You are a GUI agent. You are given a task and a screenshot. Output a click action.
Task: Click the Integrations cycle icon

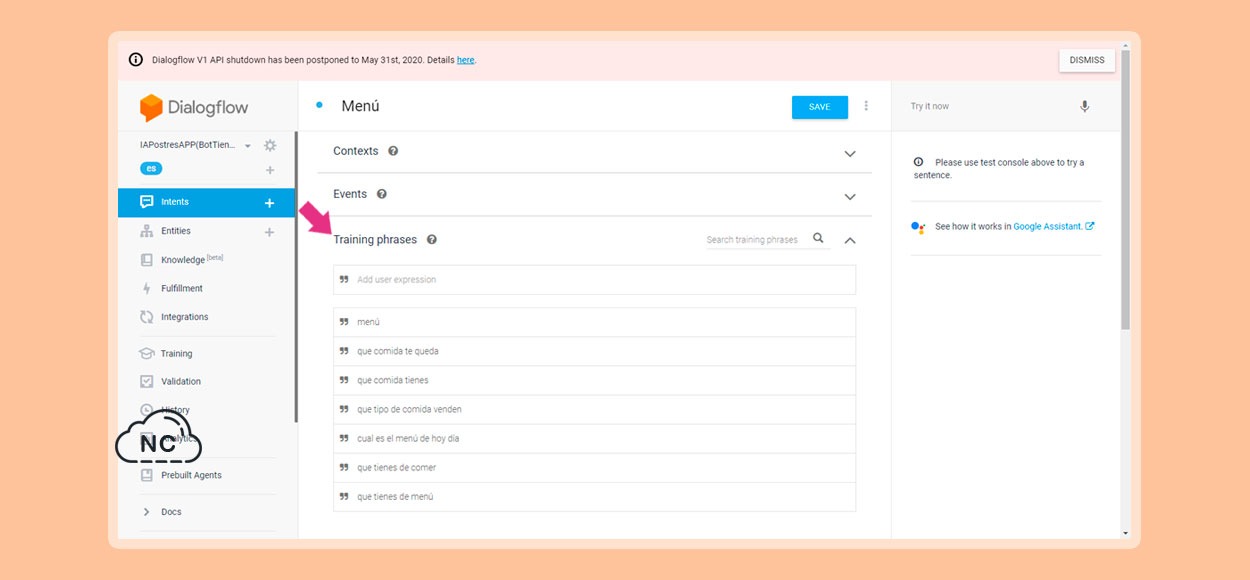pos(147,317)
